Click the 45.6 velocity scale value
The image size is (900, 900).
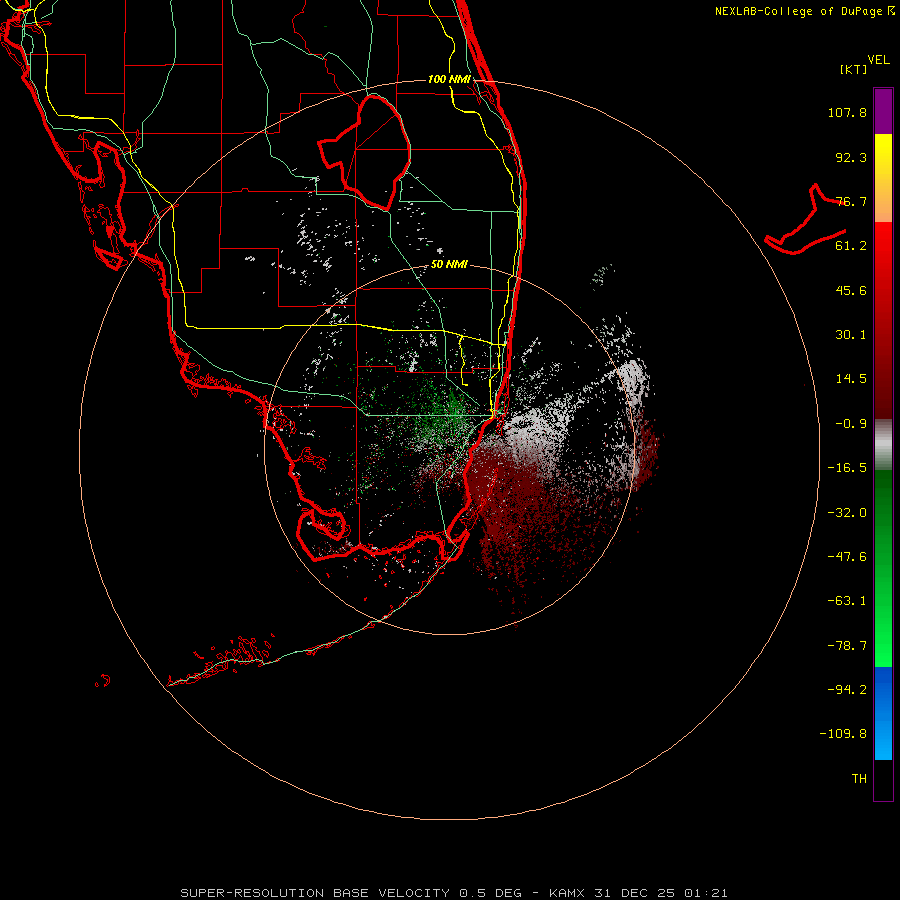(x=851, y=290)
